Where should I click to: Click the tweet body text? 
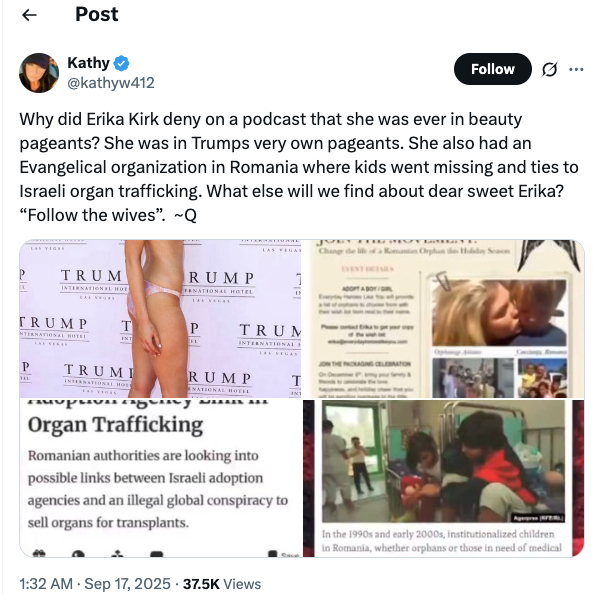point(299,167)
